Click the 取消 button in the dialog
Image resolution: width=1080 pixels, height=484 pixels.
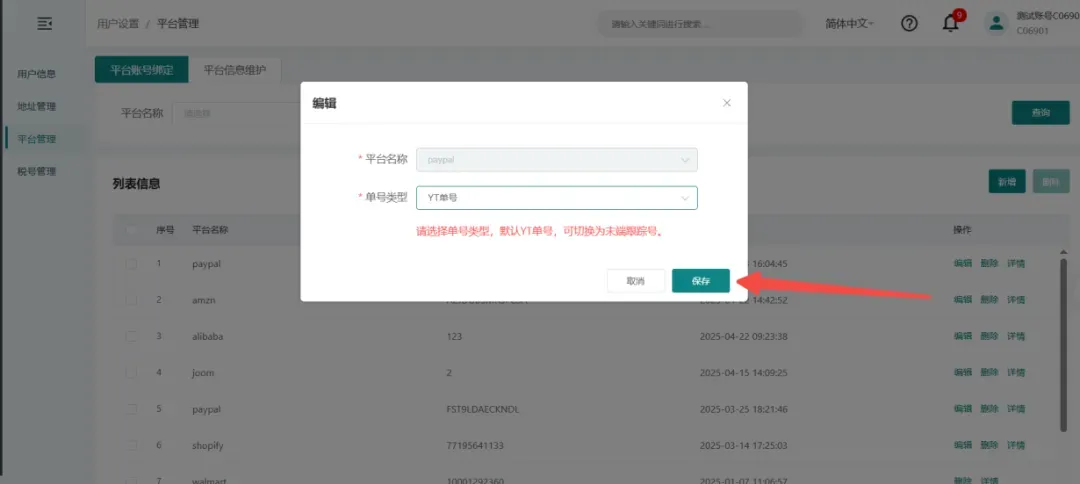click(x=636, y=281)
